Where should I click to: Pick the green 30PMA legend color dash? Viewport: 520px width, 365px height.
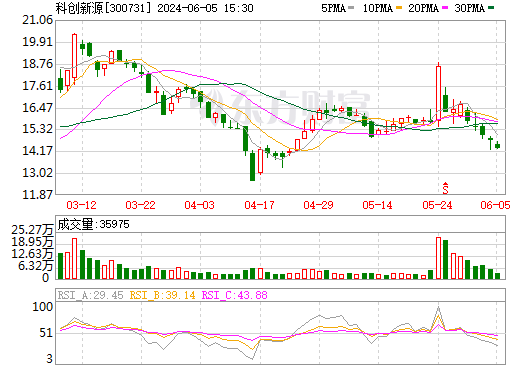(491, 8)
